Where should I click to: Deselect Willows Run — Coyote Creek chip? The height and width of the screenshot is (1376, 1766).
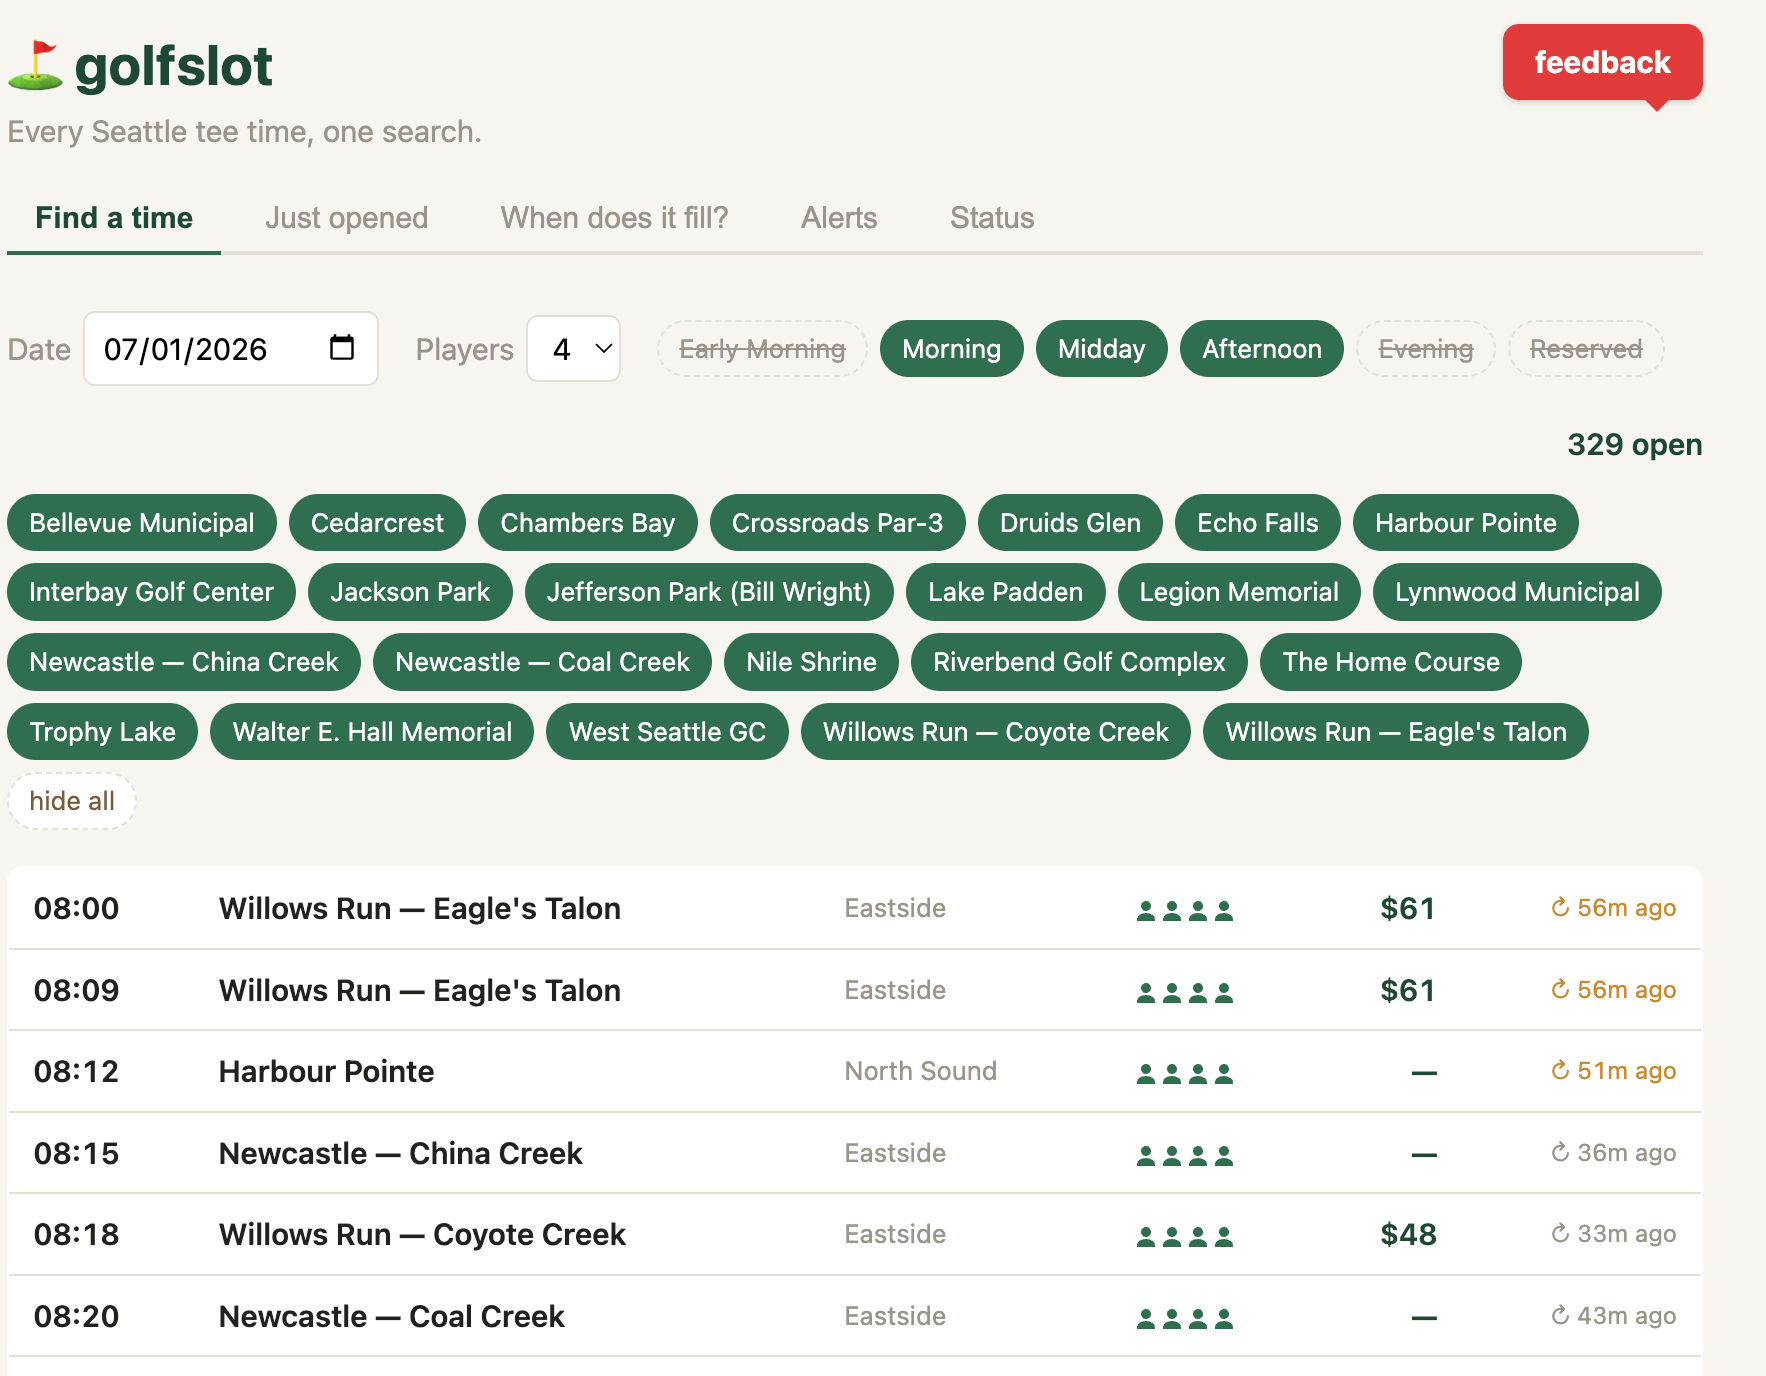click(x=996, y=732)
